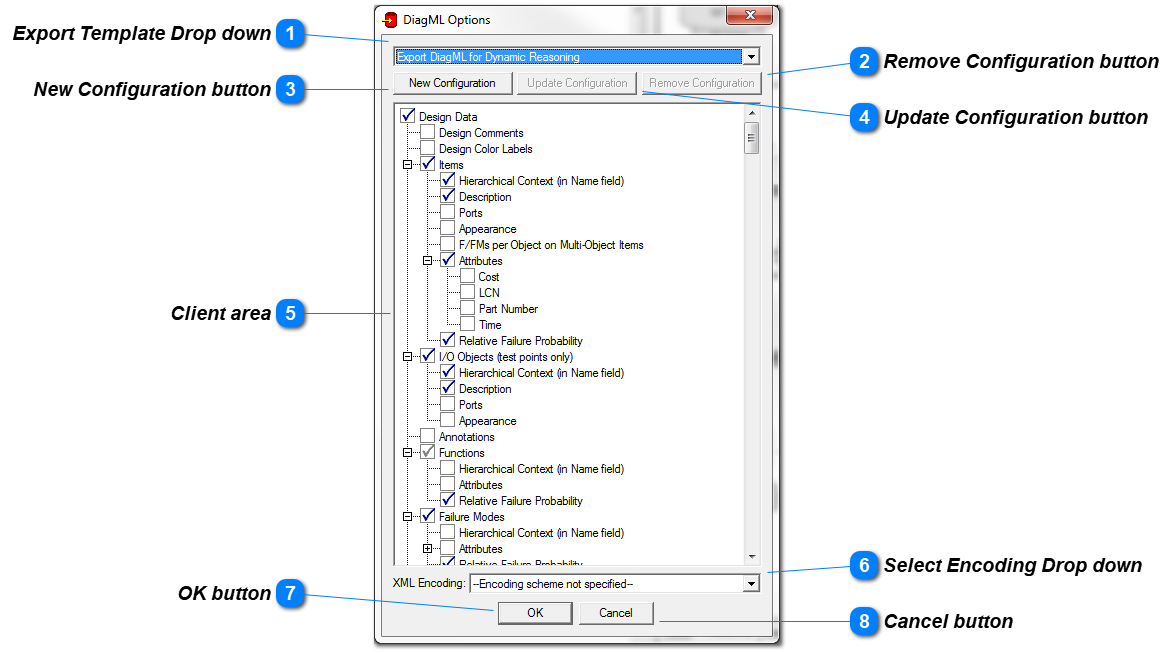Open the XML Encoding dropdown
The height and width of the screenshot is (653, 1175).
tap(751, 584)
